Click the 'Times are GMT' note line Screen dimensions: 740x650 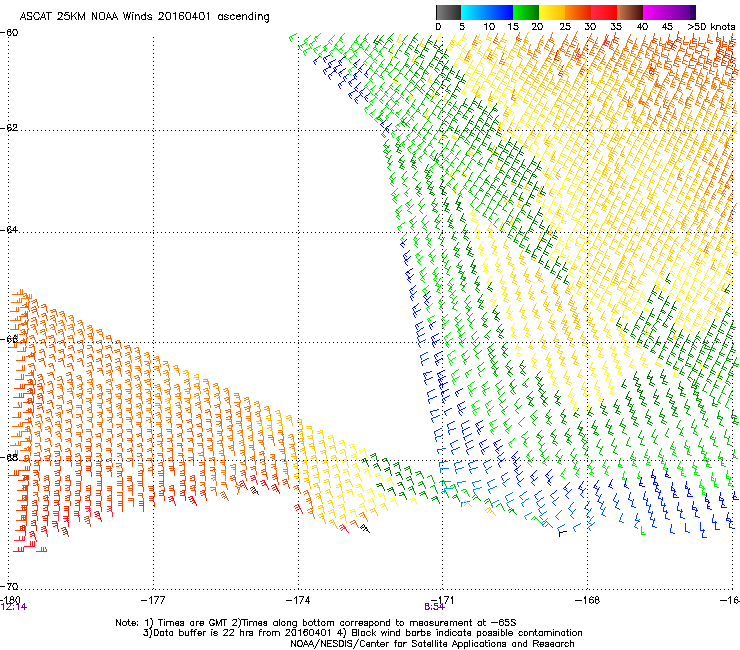(x=316, y=623)
